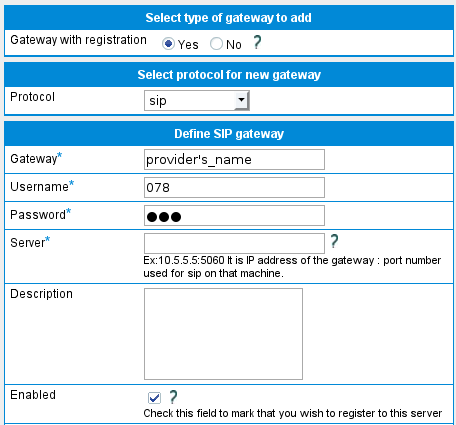Viewport: 456px width, 425px height.
Task: Focus the Gateway name input field
Action: click(234, 159)
